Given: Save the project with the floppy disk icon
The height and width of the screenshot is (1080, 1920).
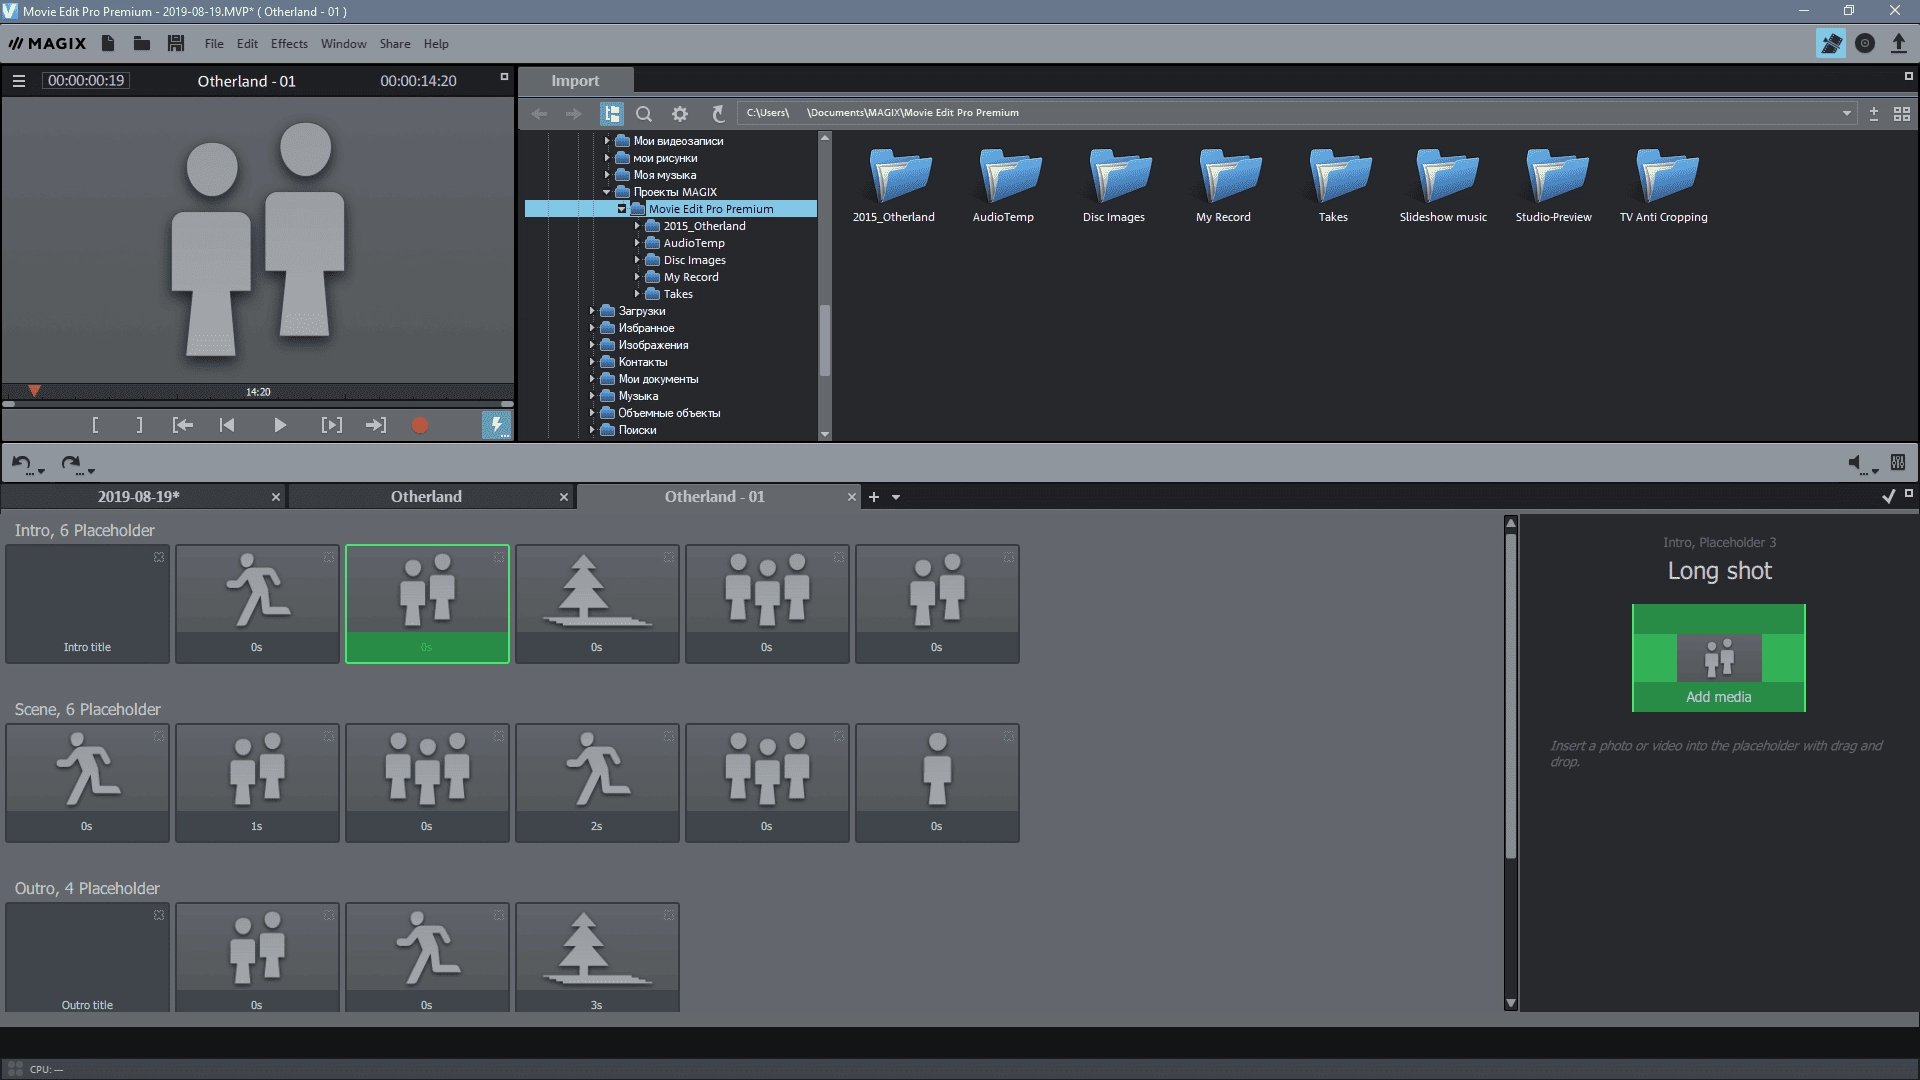Looking at the screenshot, I should coord(176,43).
